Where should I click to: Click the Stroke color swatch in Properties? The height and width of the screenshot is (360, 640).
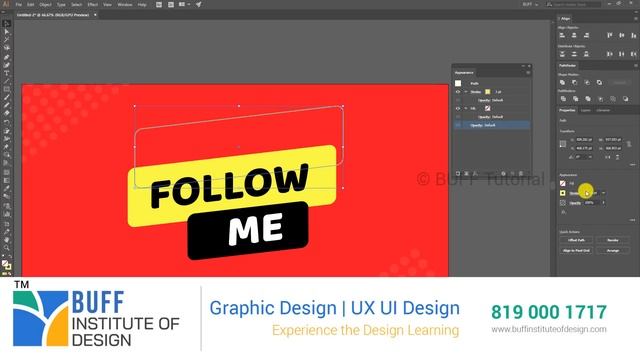click(x=562, y=193)
